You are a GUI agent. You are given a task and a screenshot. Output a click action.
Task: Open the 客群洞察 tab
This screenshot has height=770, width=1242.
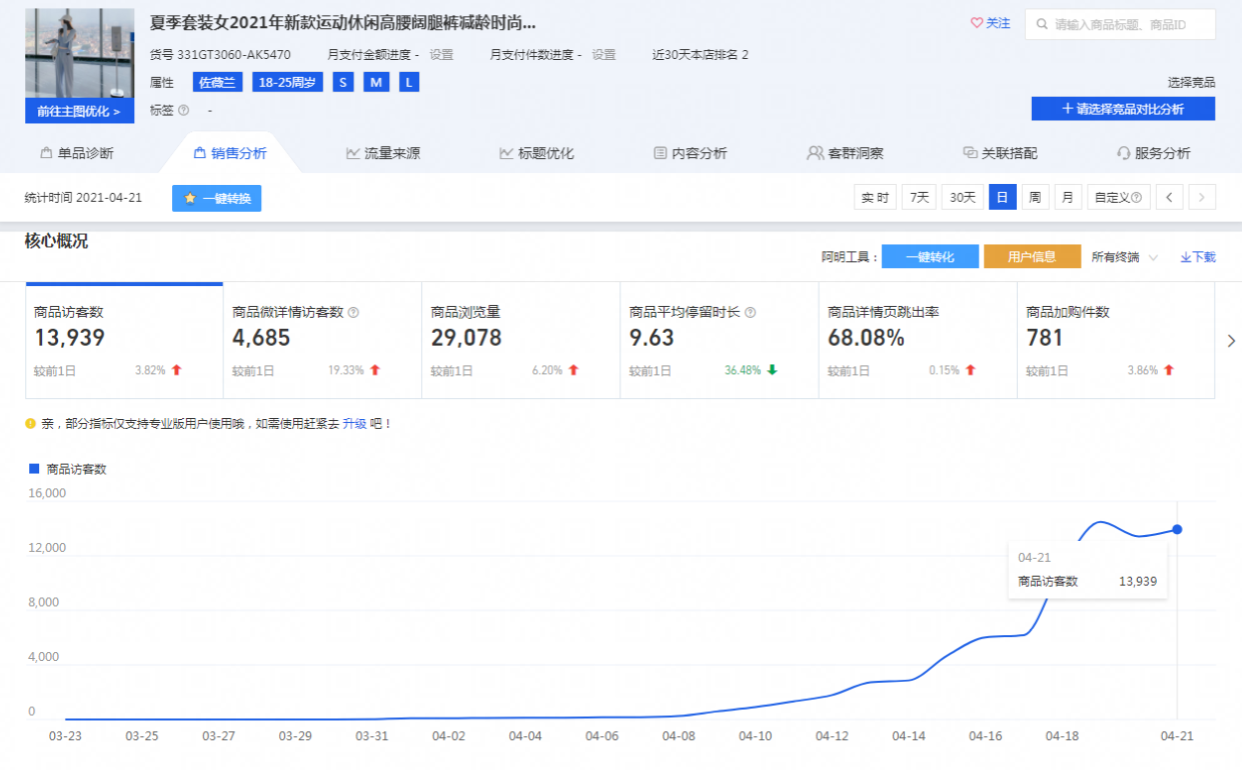click(845, 153)
